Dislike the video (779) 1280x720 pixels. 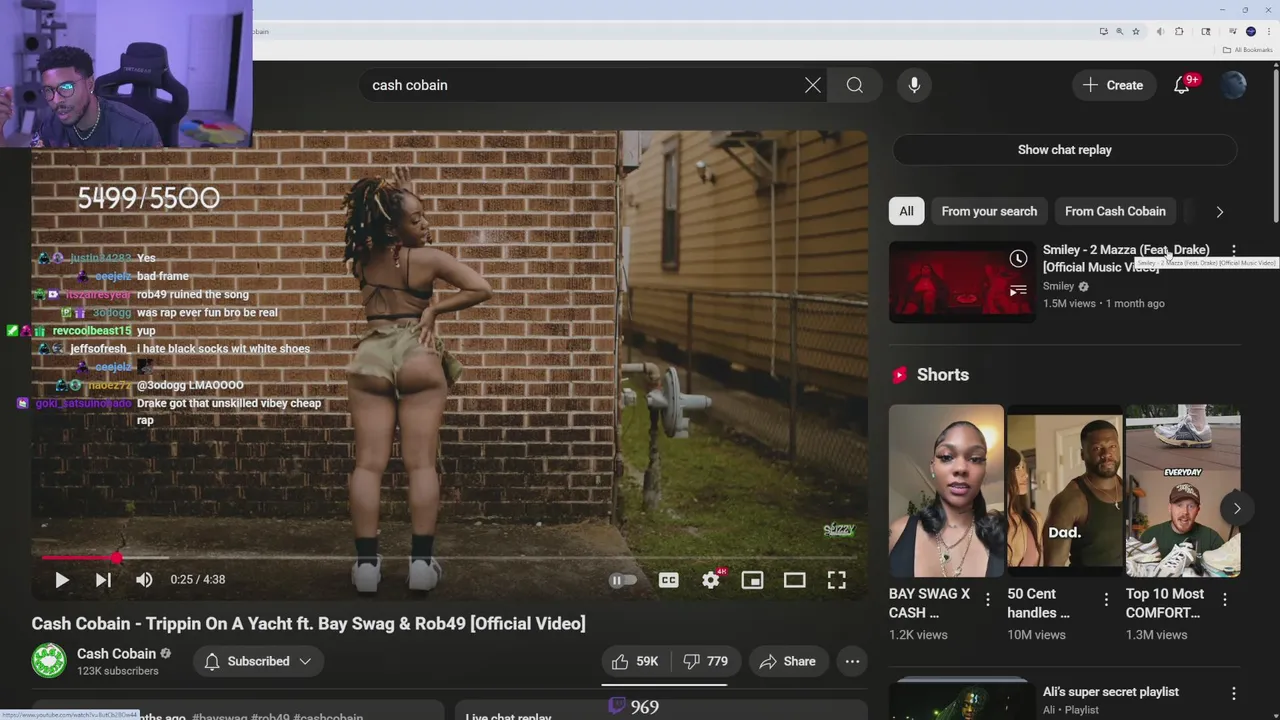coord(705,661)
